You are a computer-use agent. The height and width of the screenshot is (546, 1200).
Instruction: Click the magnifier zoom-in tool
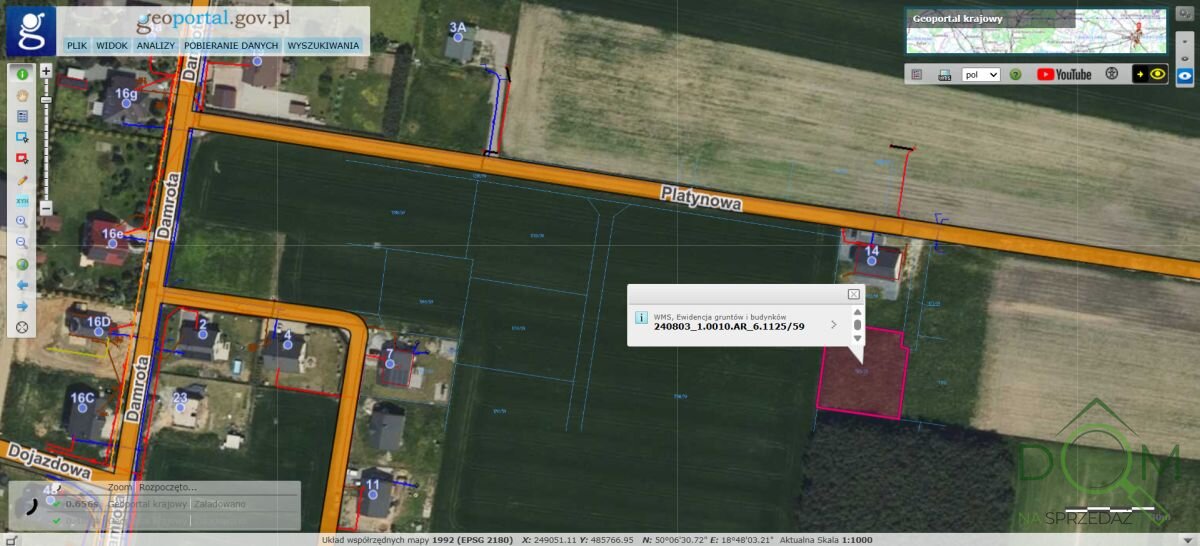pos(22,221)
